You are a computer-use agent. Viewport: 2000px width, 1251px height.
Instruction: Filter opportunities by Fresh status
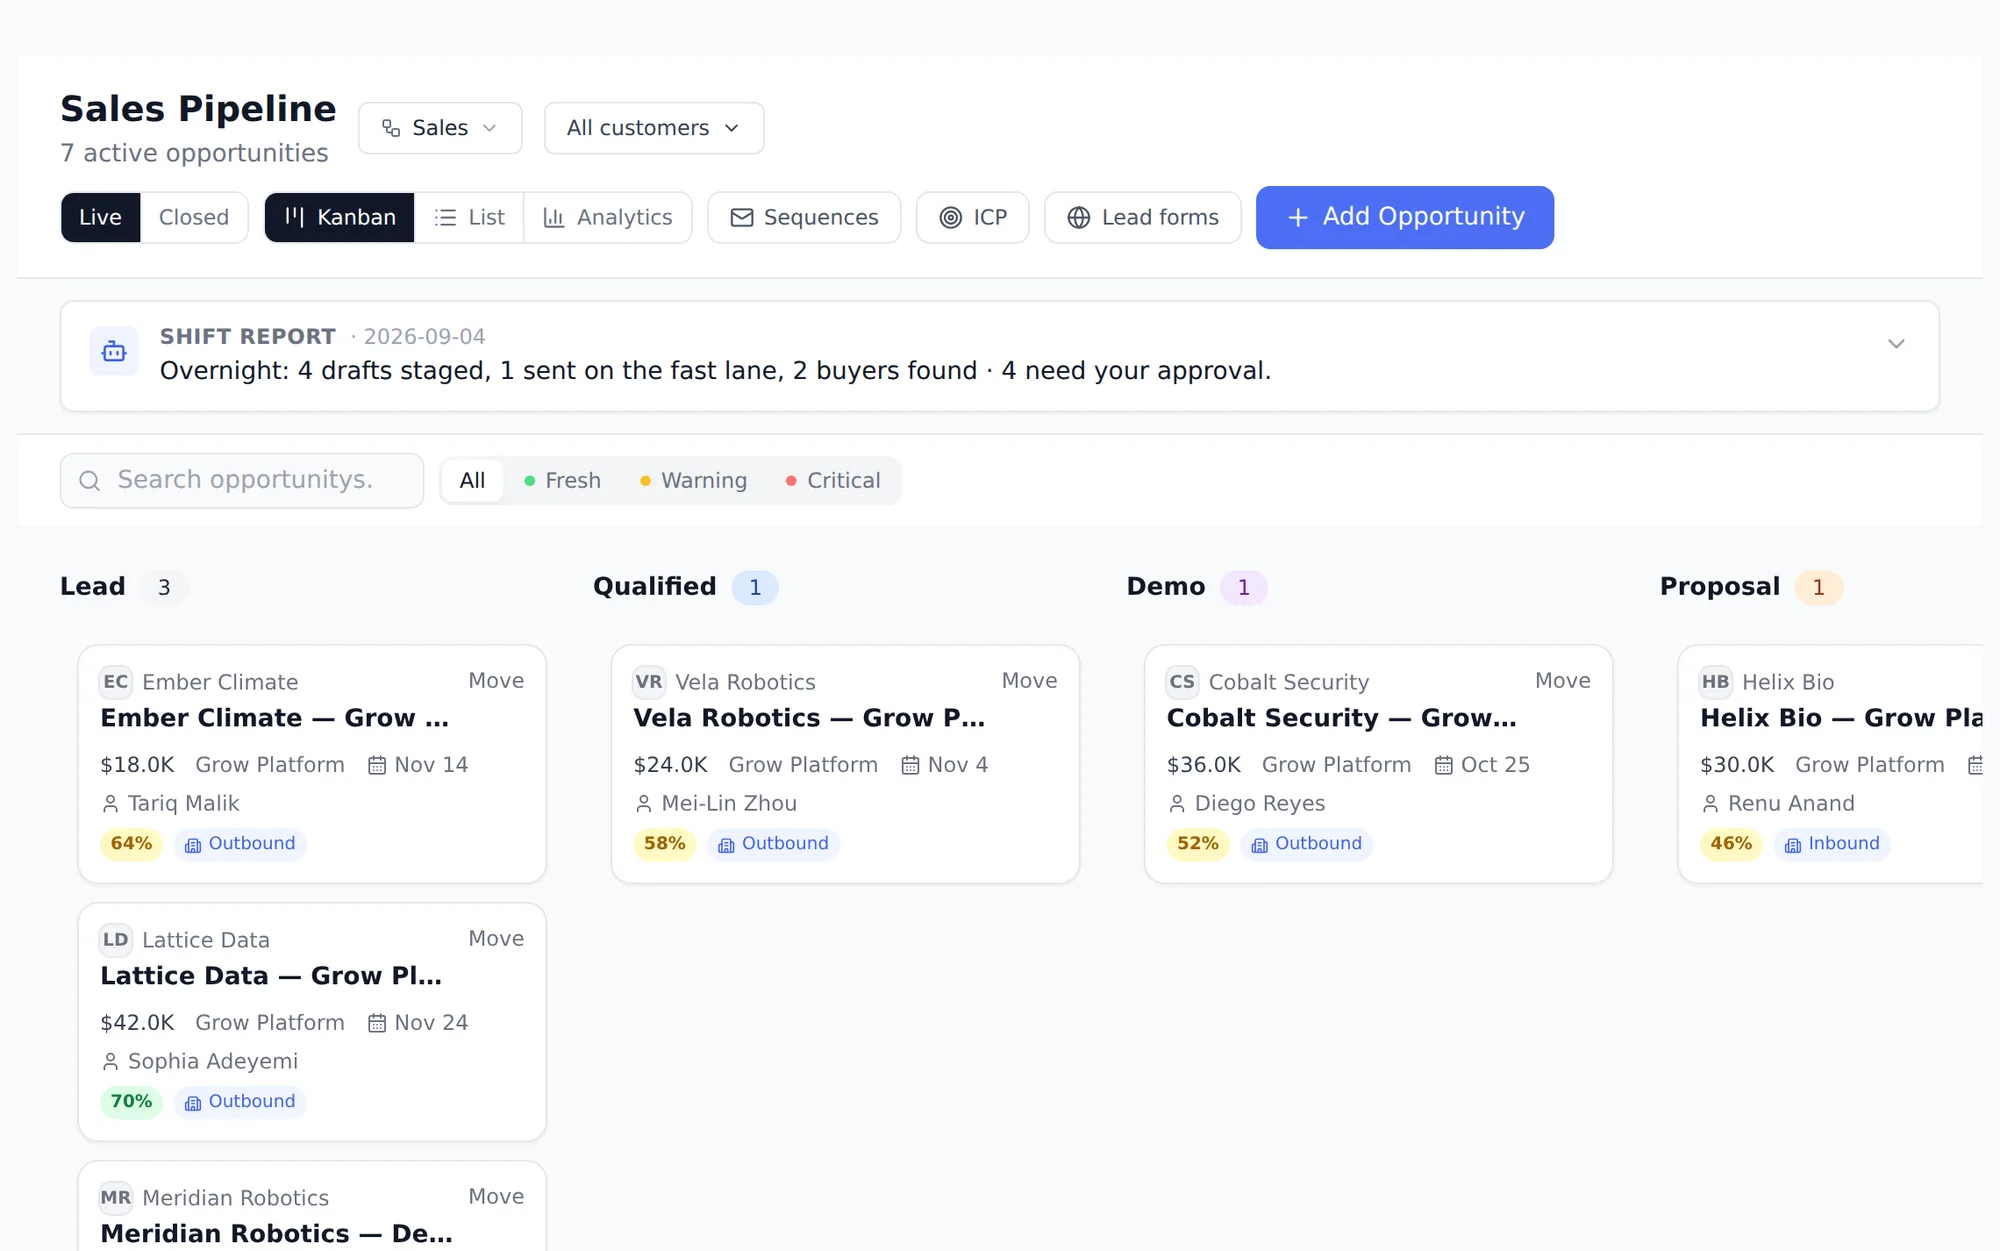point(562,481)
